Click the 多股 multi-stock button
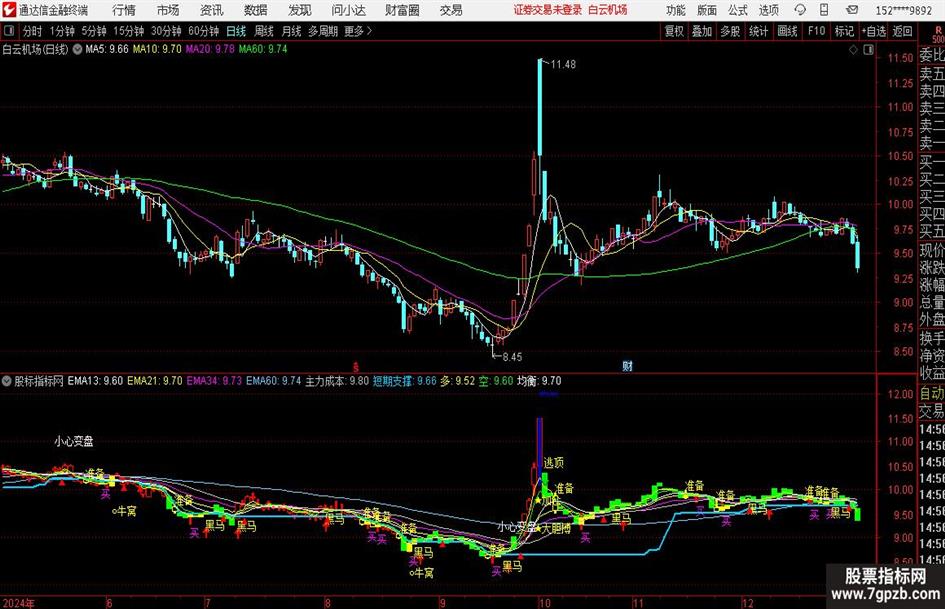Screen dimensions: 945x609 tap(730, 31)
